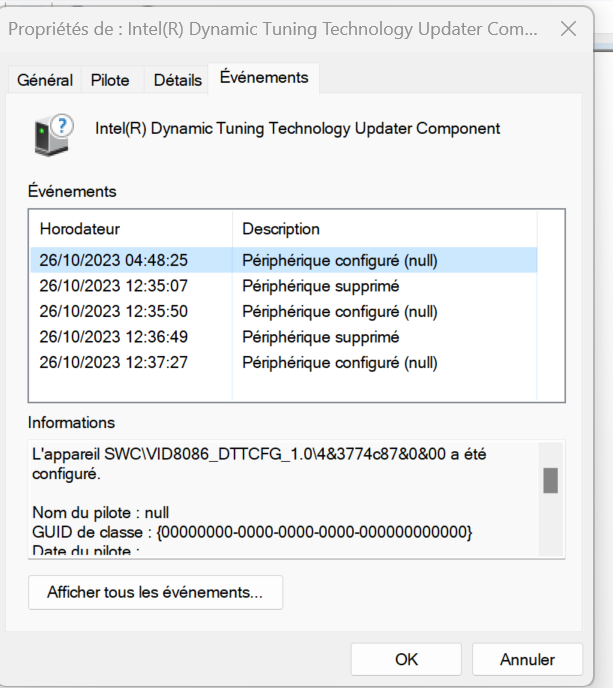Click the dialog title bar text
Screen dimensions: 613x688
(x=272, y=29)
